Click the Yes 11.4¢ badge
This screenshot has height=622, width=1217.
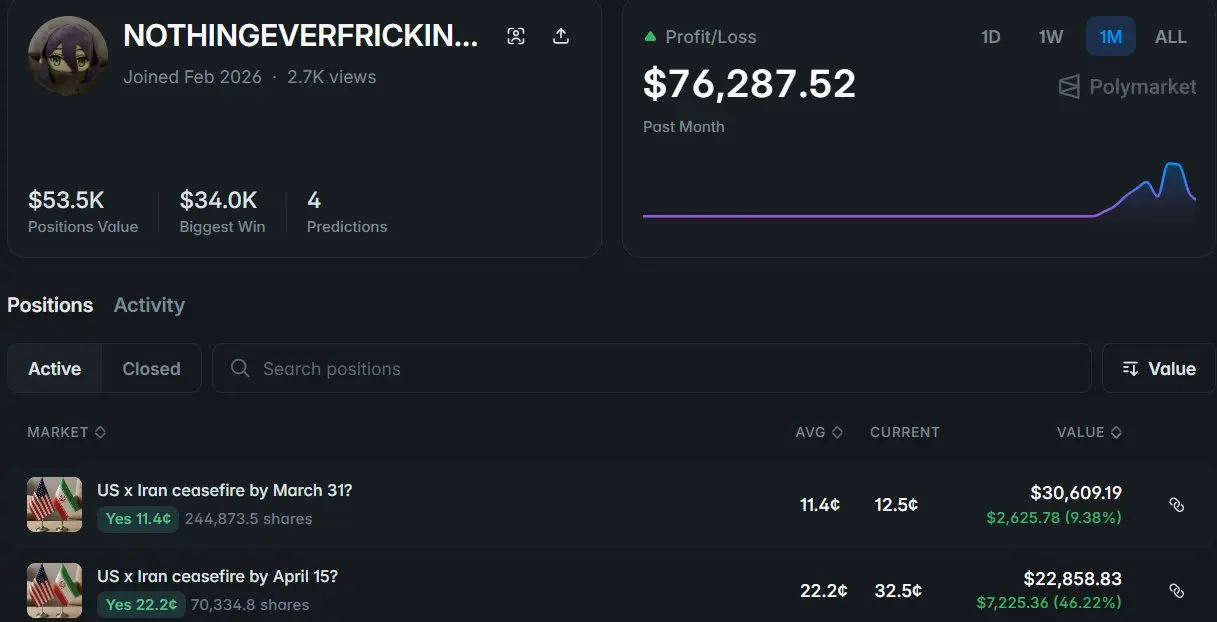(x=138, y=519)
